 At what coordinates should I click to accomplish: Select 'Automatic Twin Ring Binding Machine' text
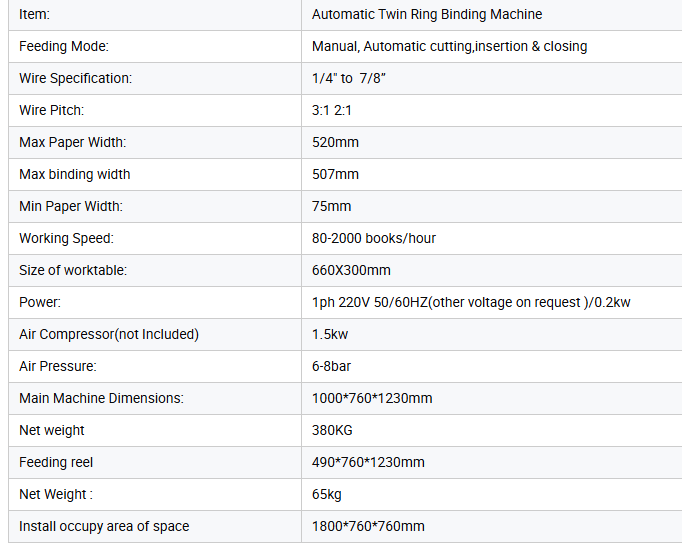[x=427, y=14]
